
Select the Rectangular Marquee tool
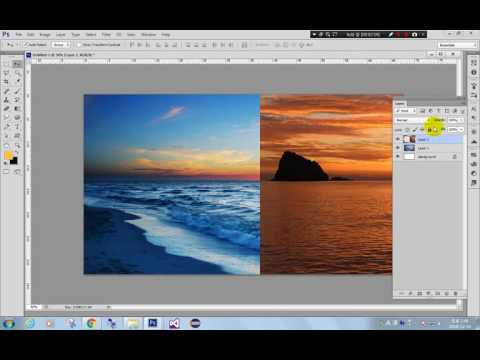click(6, 64)
